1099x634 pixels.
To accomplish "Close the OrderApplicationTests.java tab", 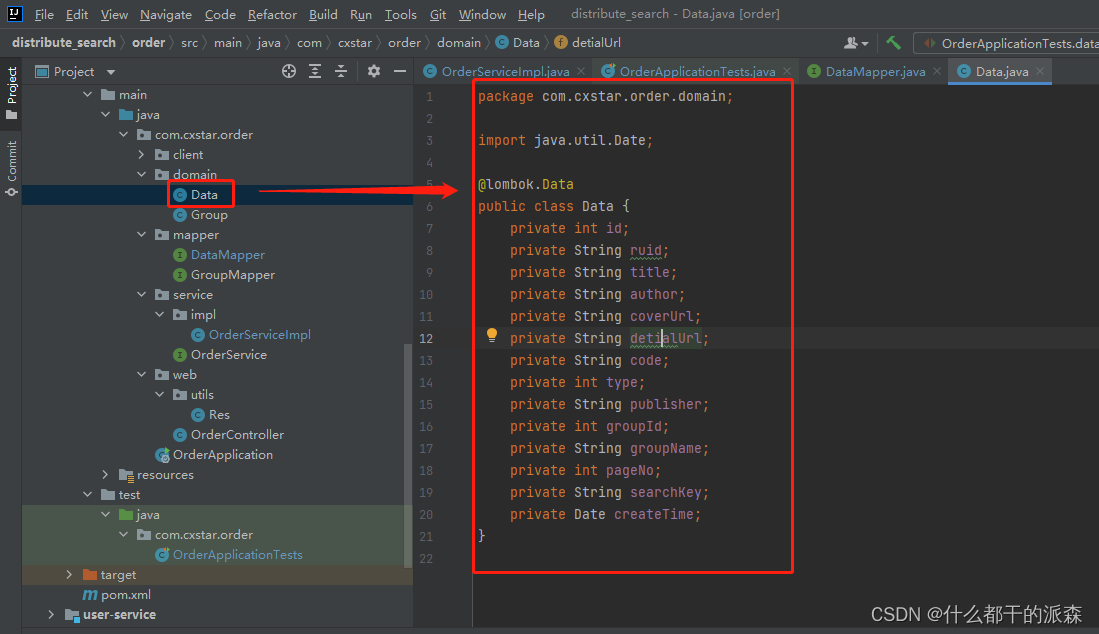I will [787, 71].
